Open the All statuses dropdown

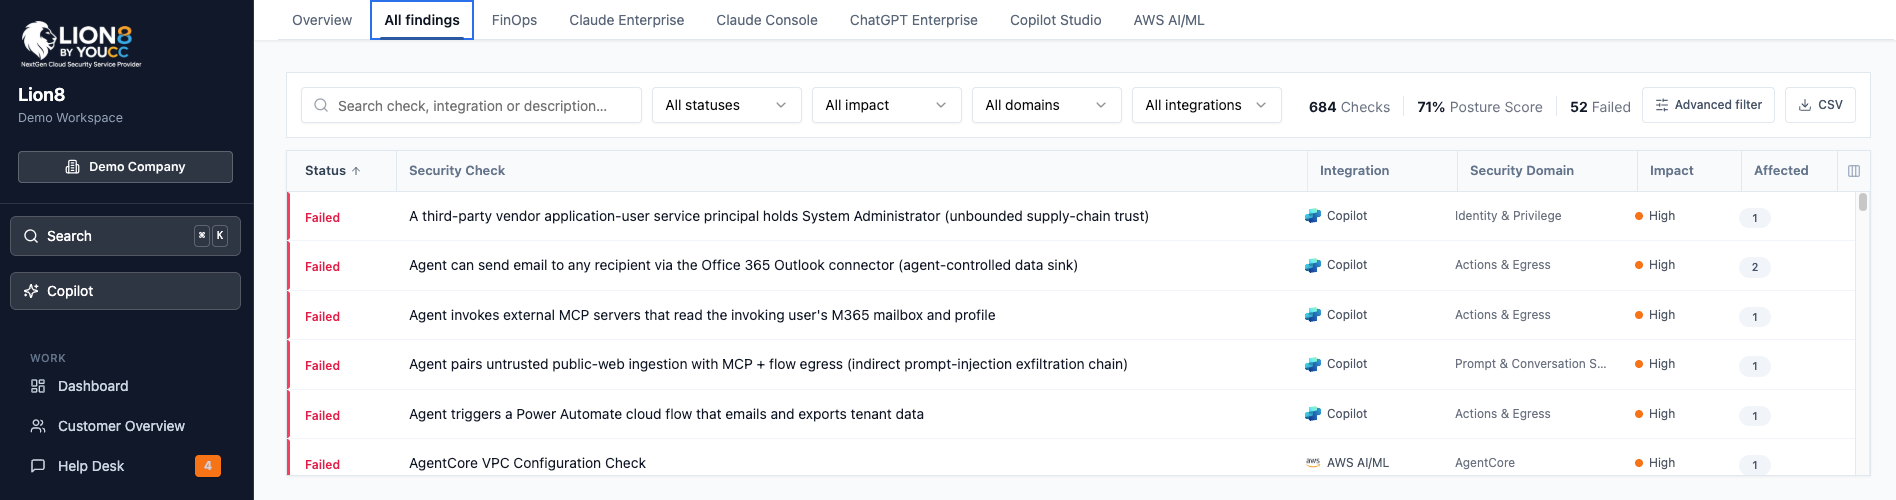point(726,105)
